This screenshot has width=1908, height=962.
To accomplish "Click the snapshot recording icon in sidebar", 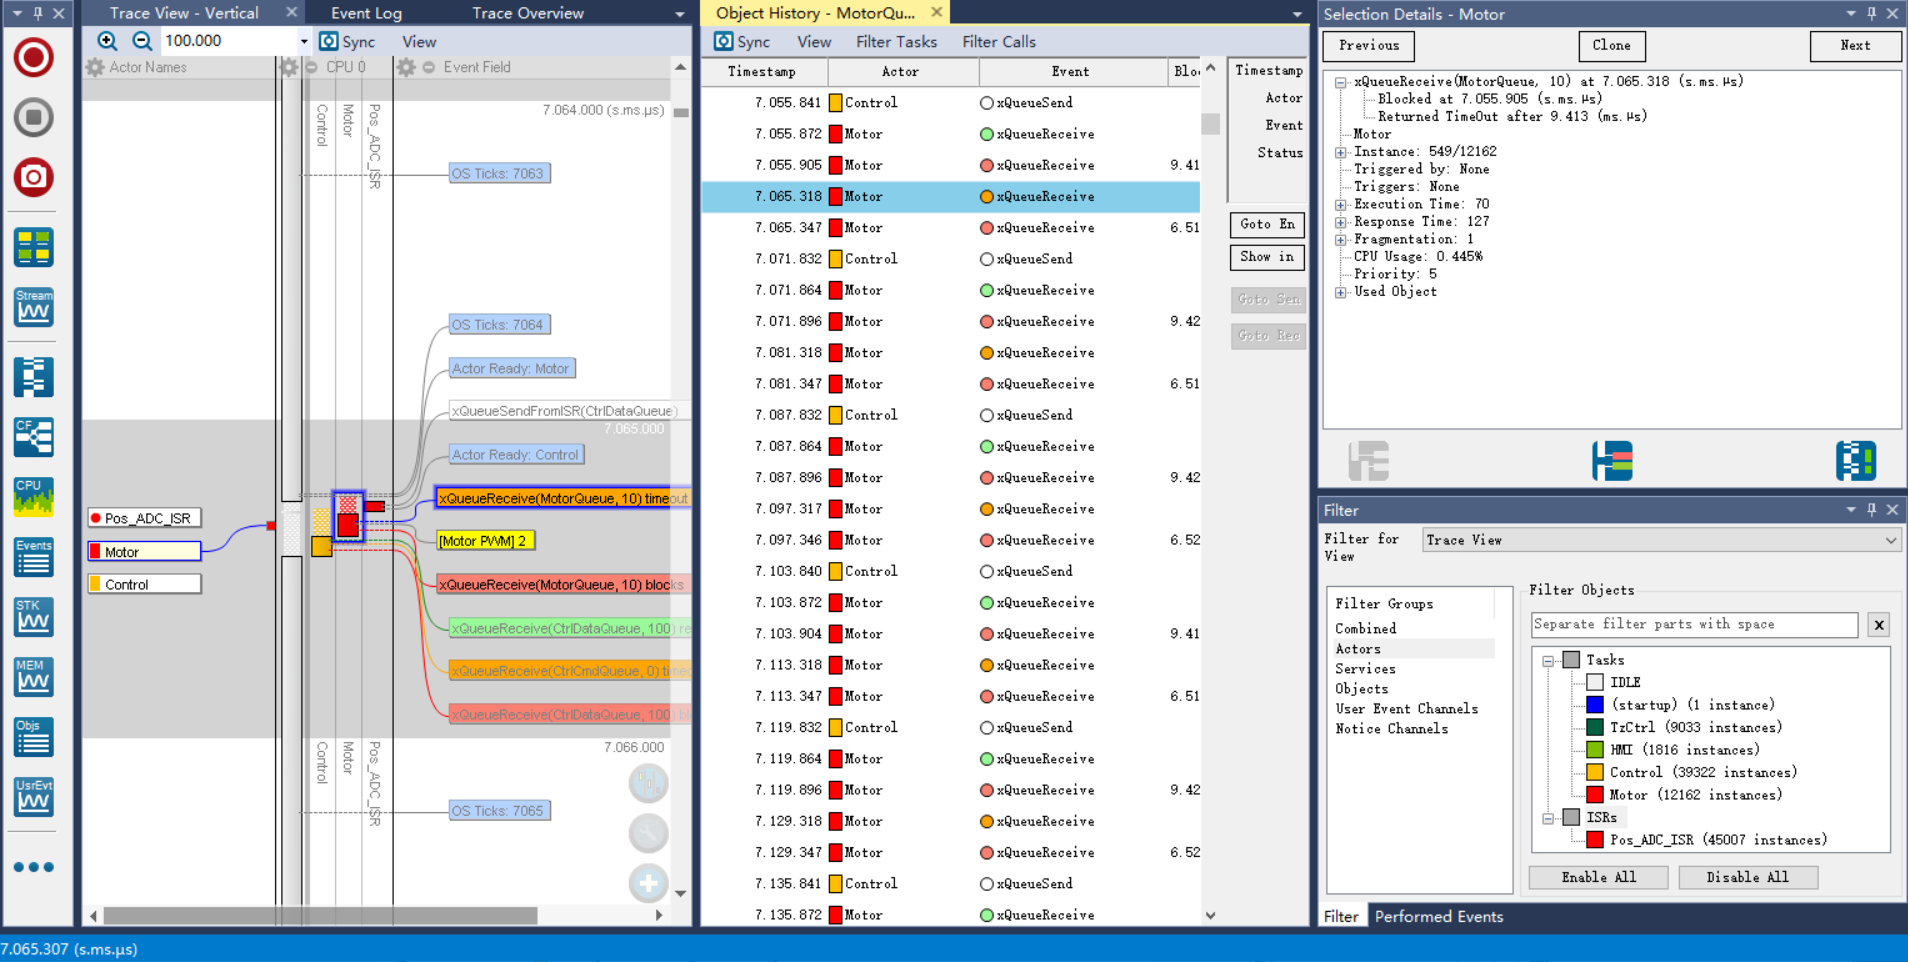I will (34, 177).
